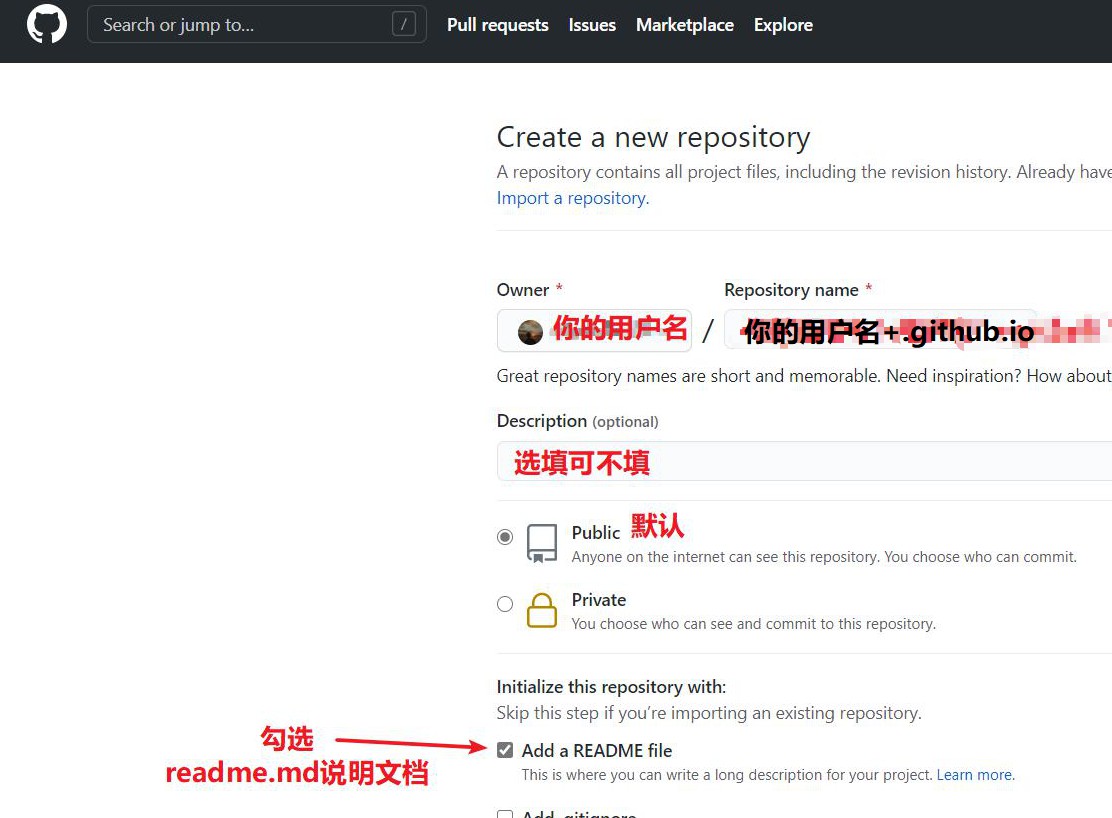Select the Private visibility radio button
This screenshot has height=818, width=1112.
pos(505,604)
